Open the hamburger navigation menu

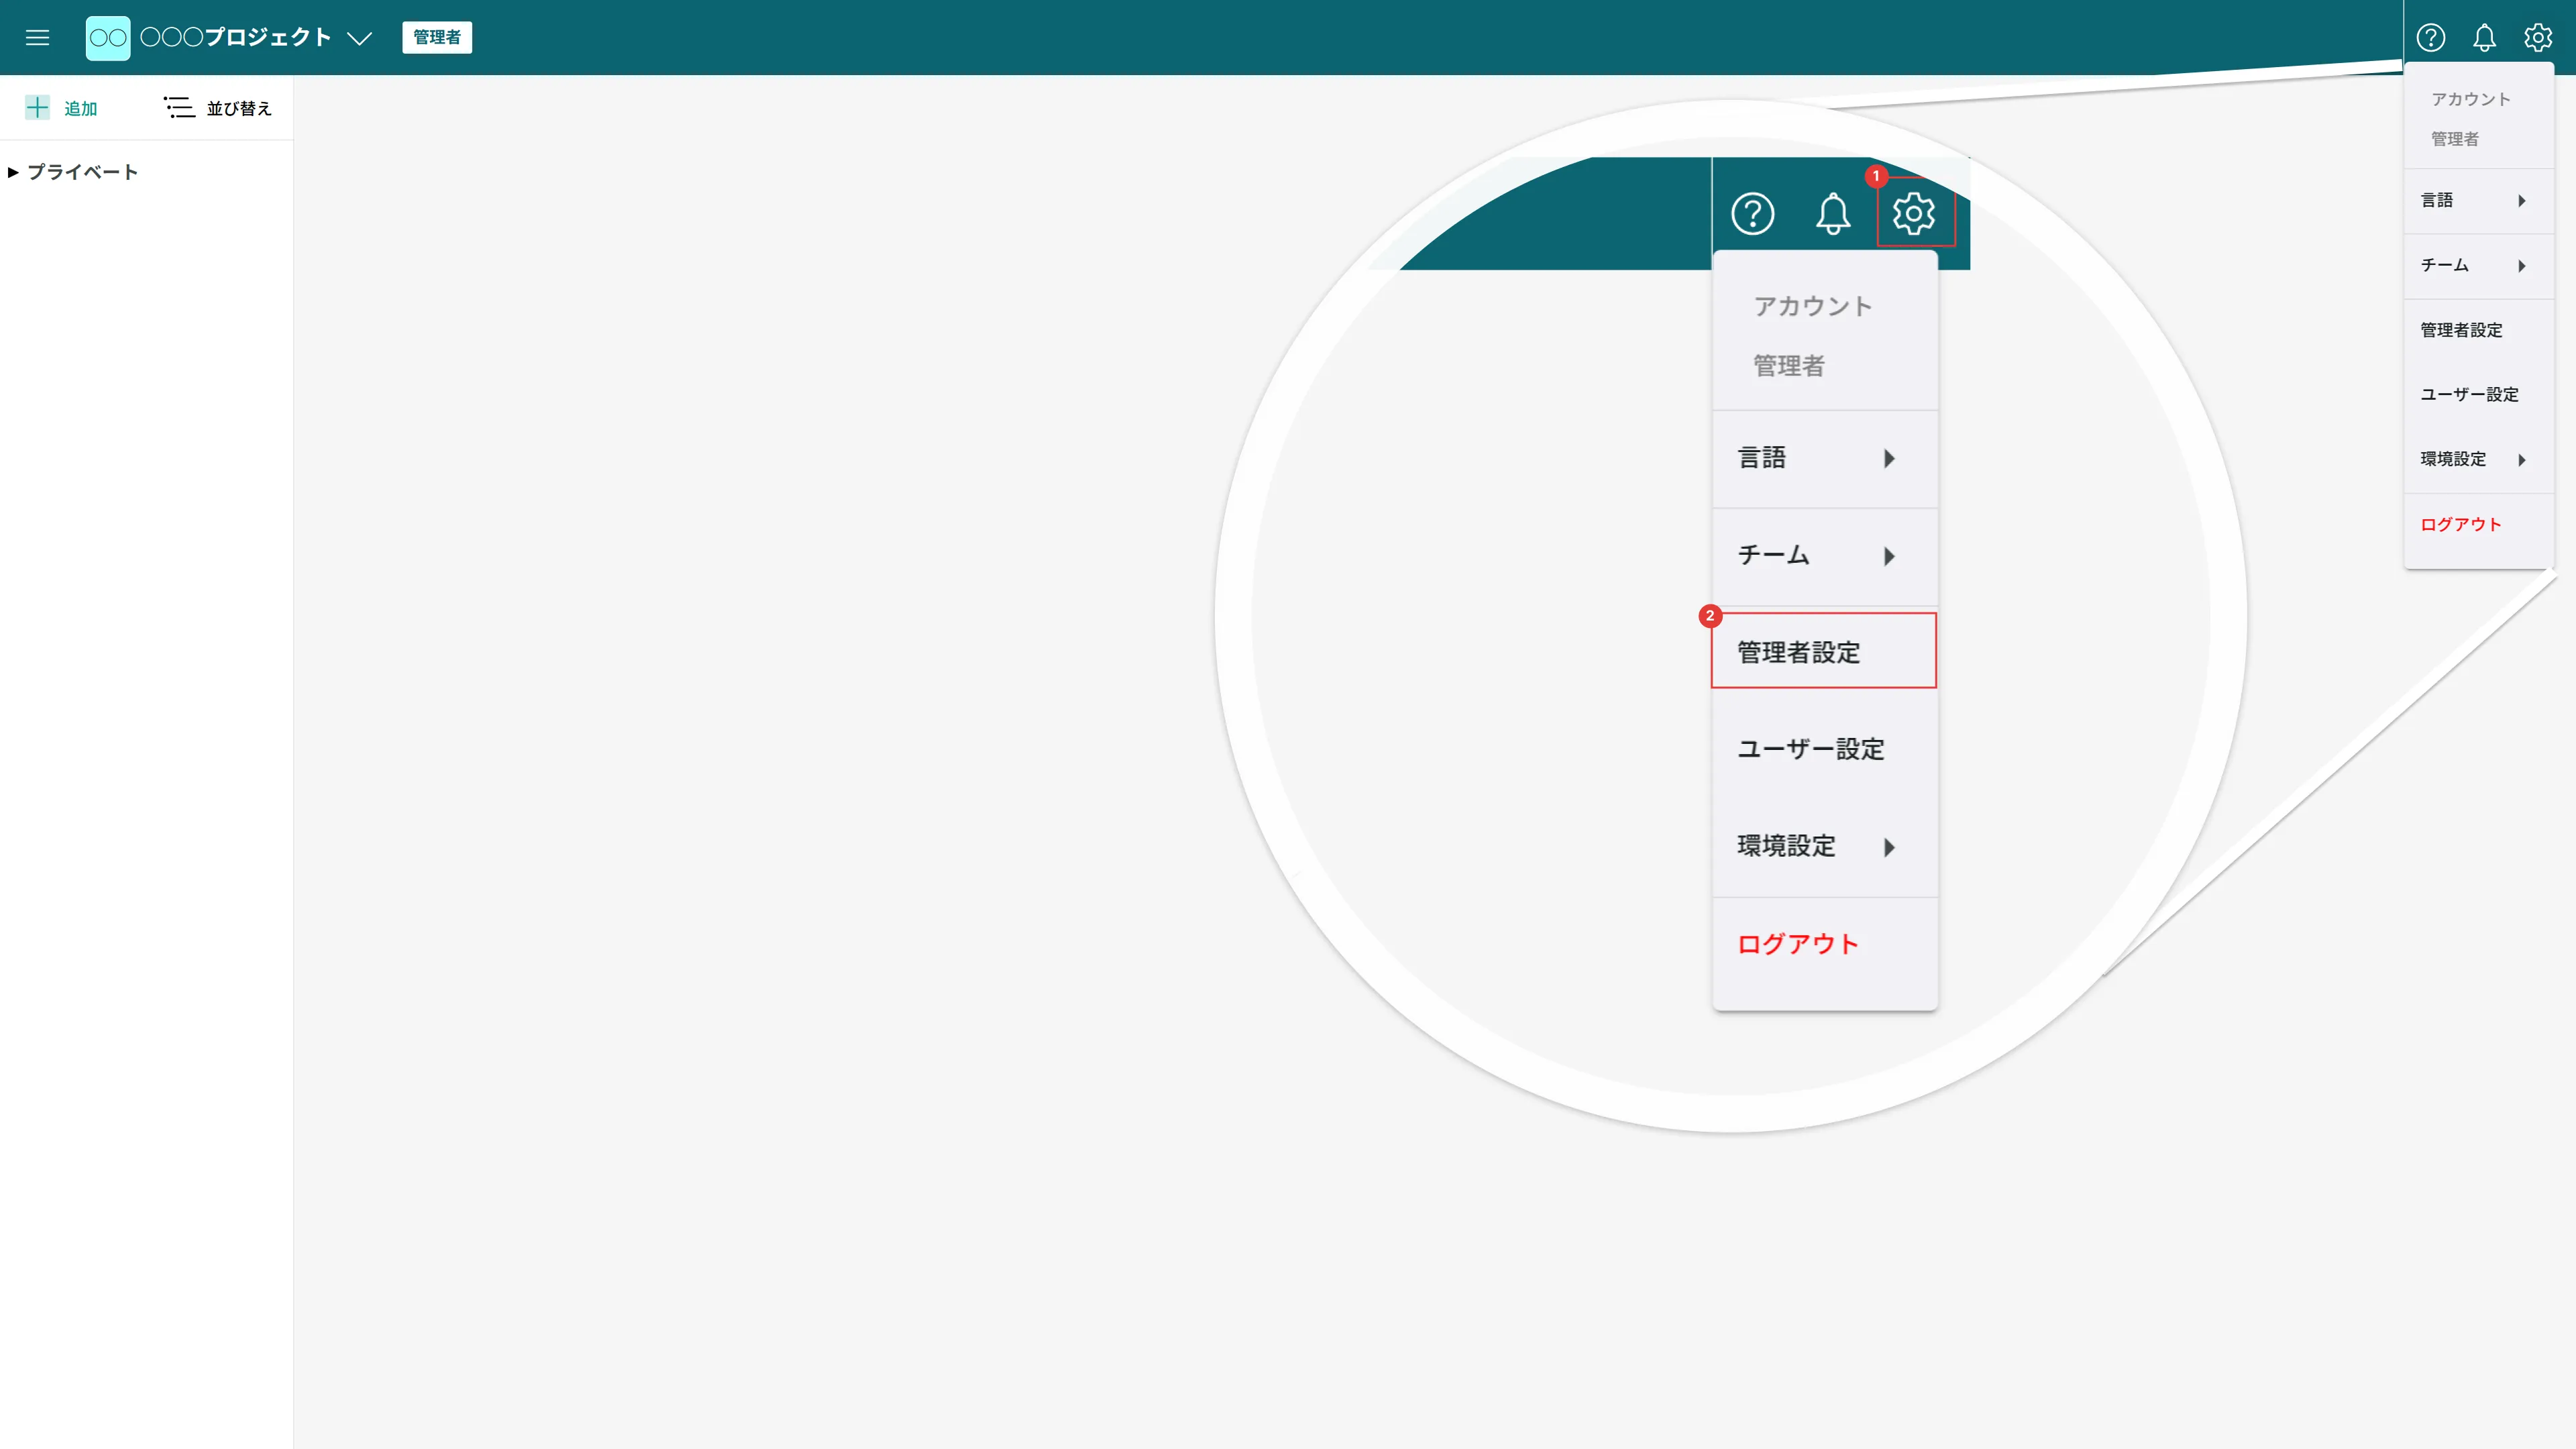pos(37,37)
